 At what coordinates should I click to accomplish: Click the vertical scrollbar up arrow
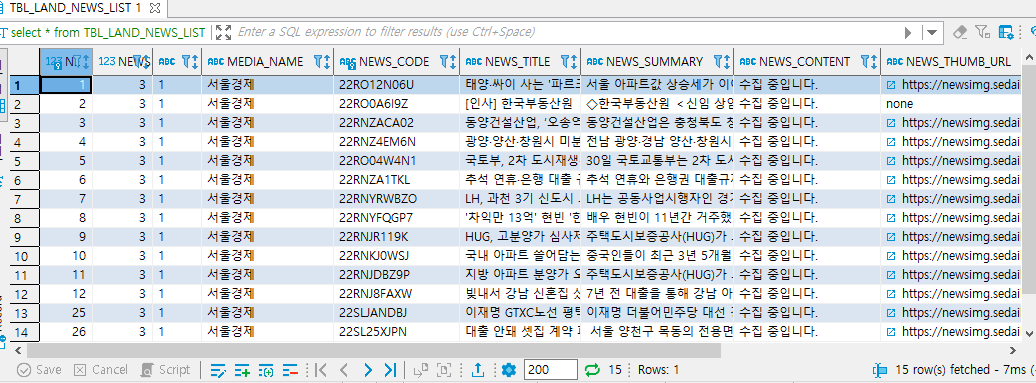tap(1030, 56)
